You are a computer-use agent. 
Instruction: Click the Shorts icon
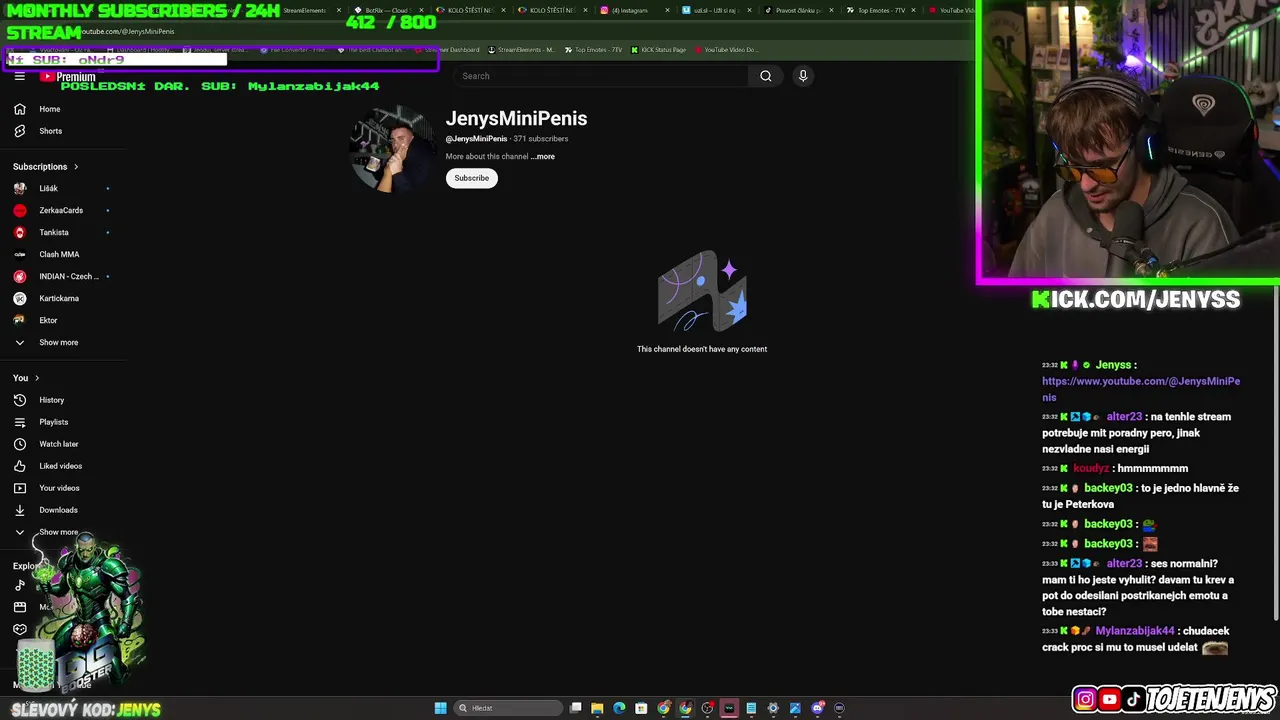20,131
